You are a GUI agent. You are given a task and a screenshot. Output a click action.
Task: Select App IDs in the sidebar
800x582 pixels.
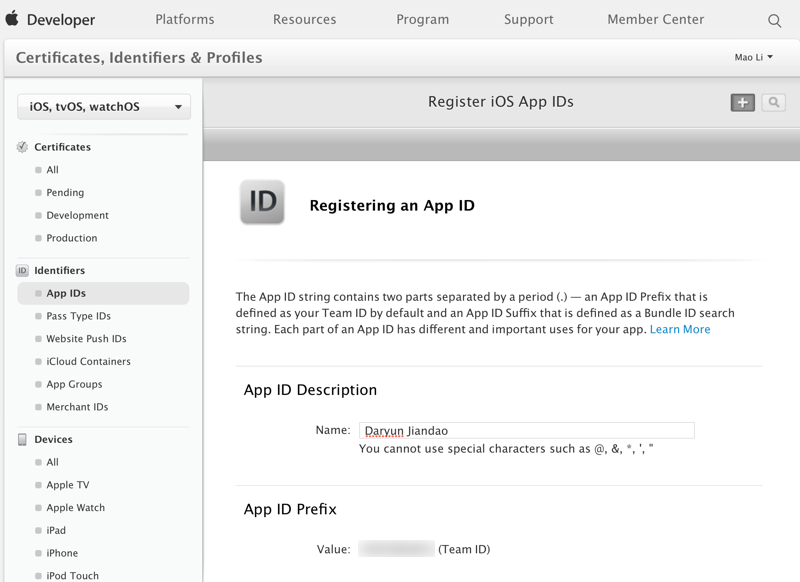pyautogui.click(x=66, y=294)
